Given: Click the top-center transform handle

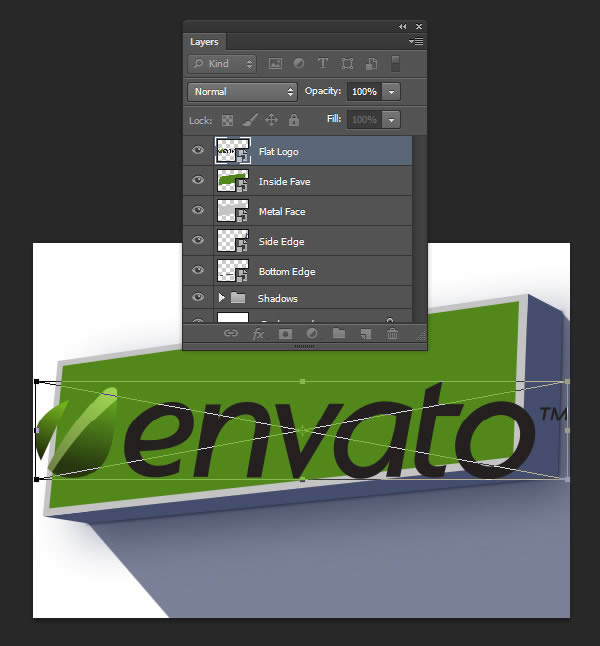Looking at the screenshot, I should [x=302, y=382].
